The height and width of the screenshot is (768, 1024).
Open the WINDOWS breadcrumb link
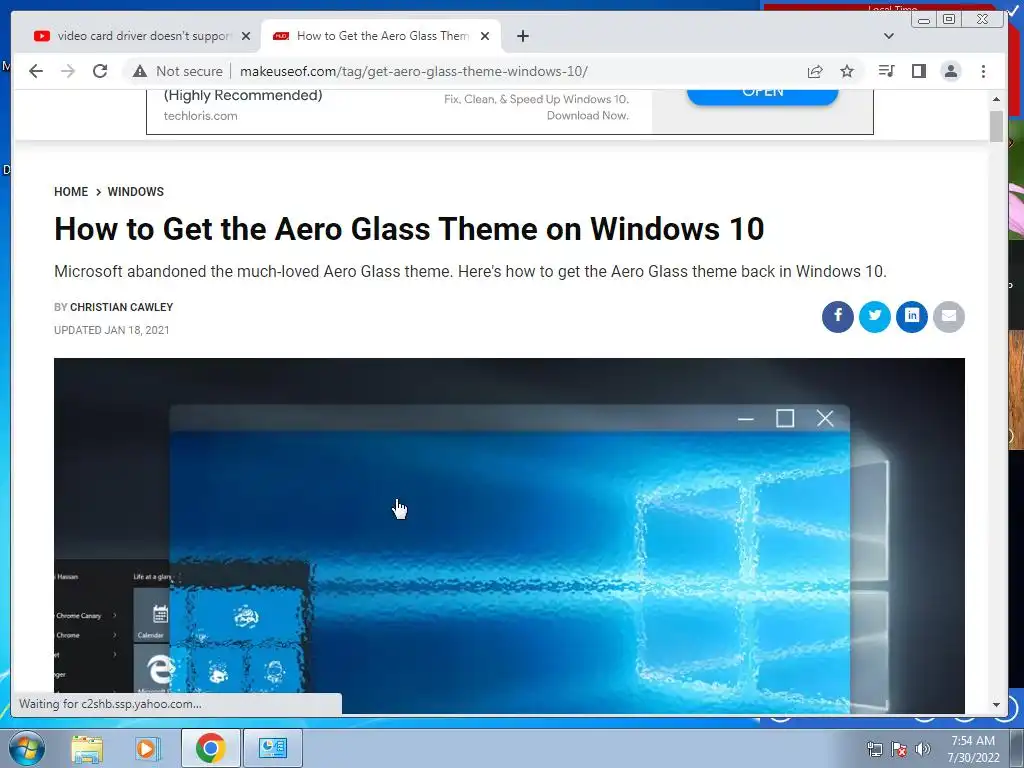pos(135,191)
